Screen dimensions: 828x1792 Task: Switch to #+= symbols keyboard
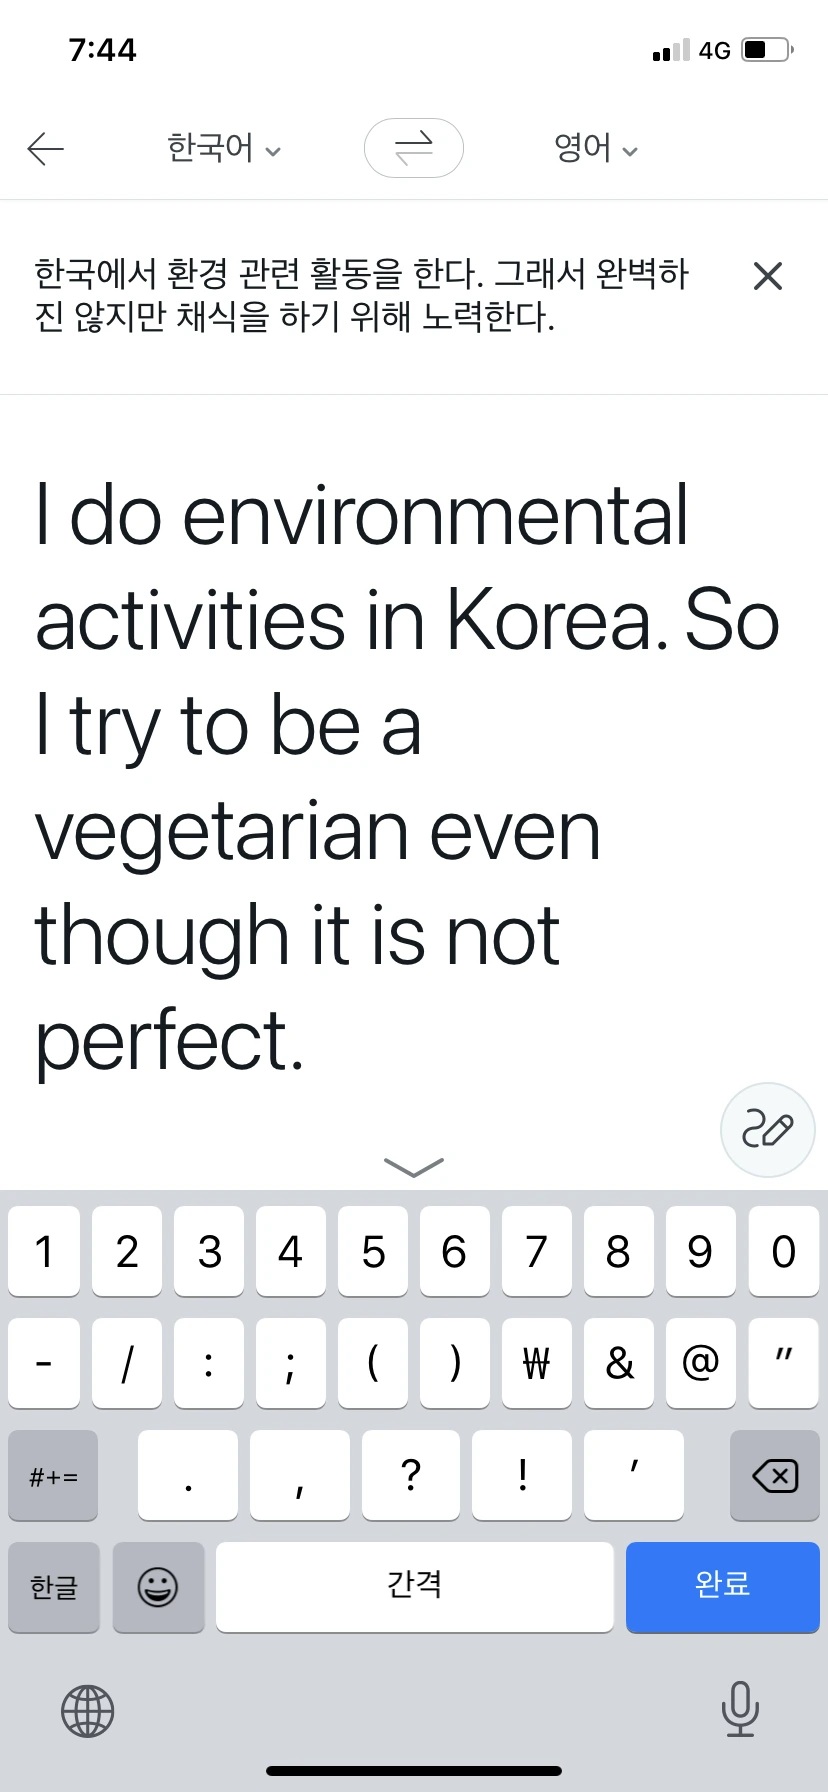[x=54, y=1476]
